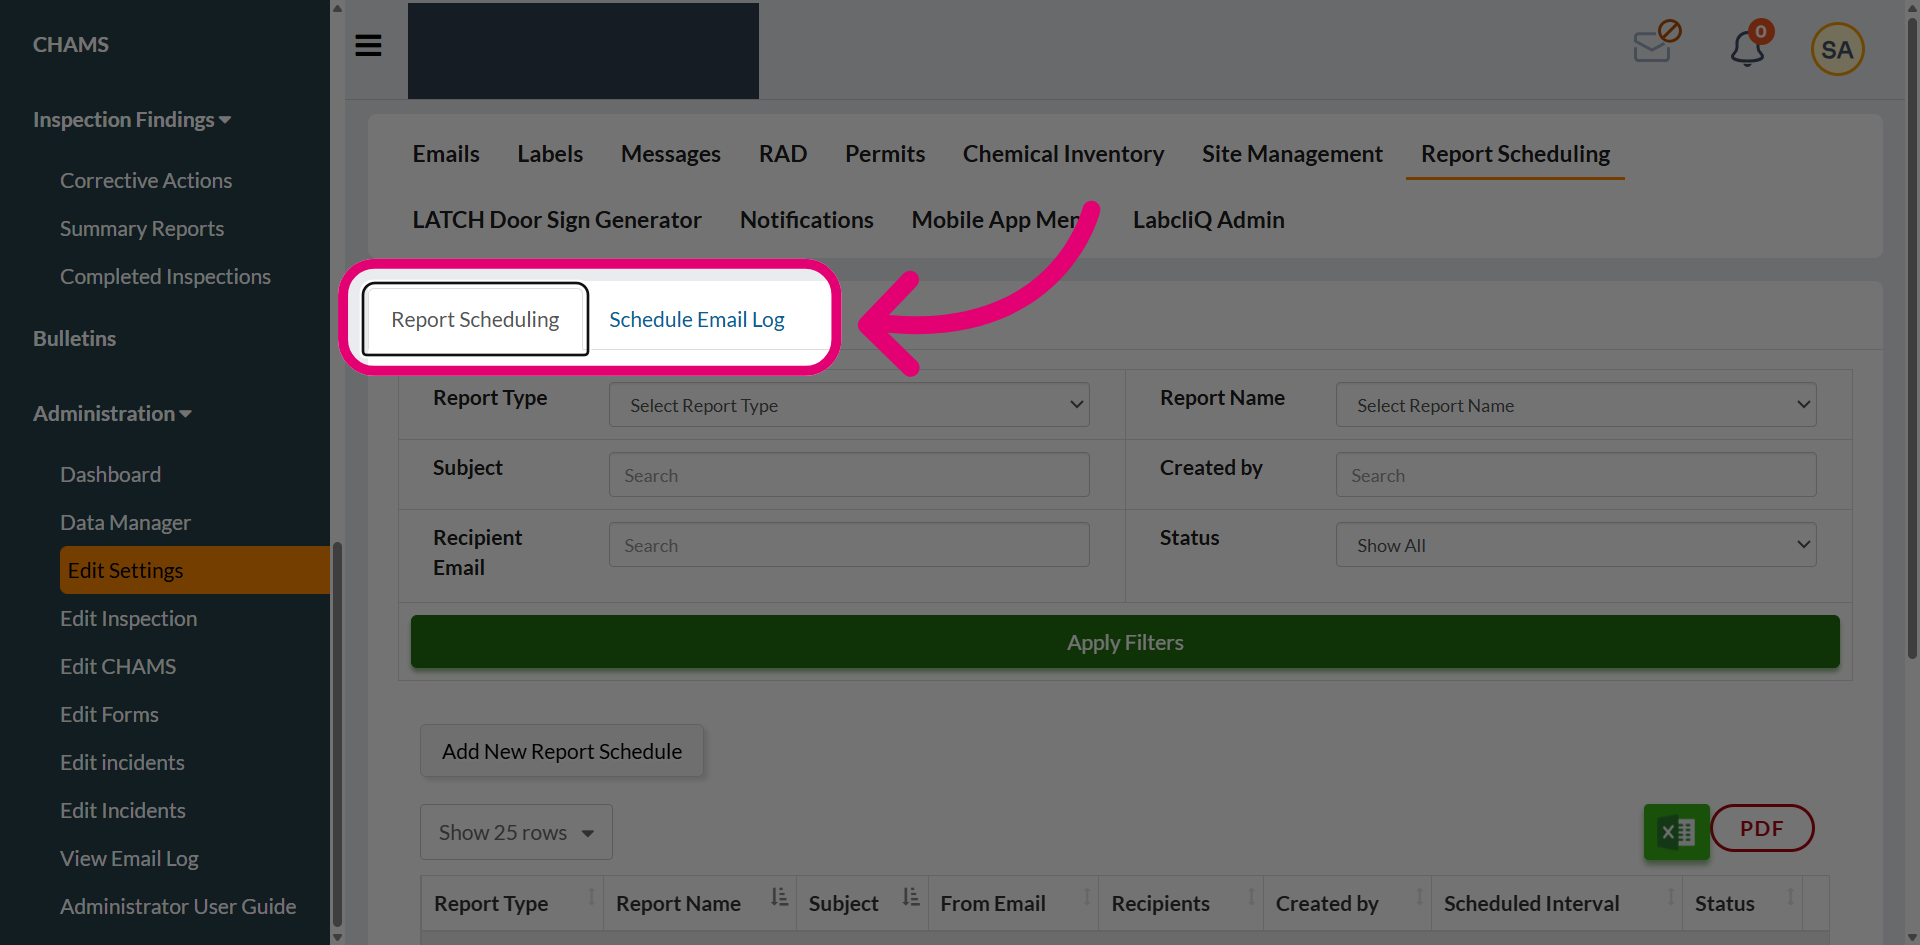Collapse the Administration section

pyautogui.click(x=112, y=414)
